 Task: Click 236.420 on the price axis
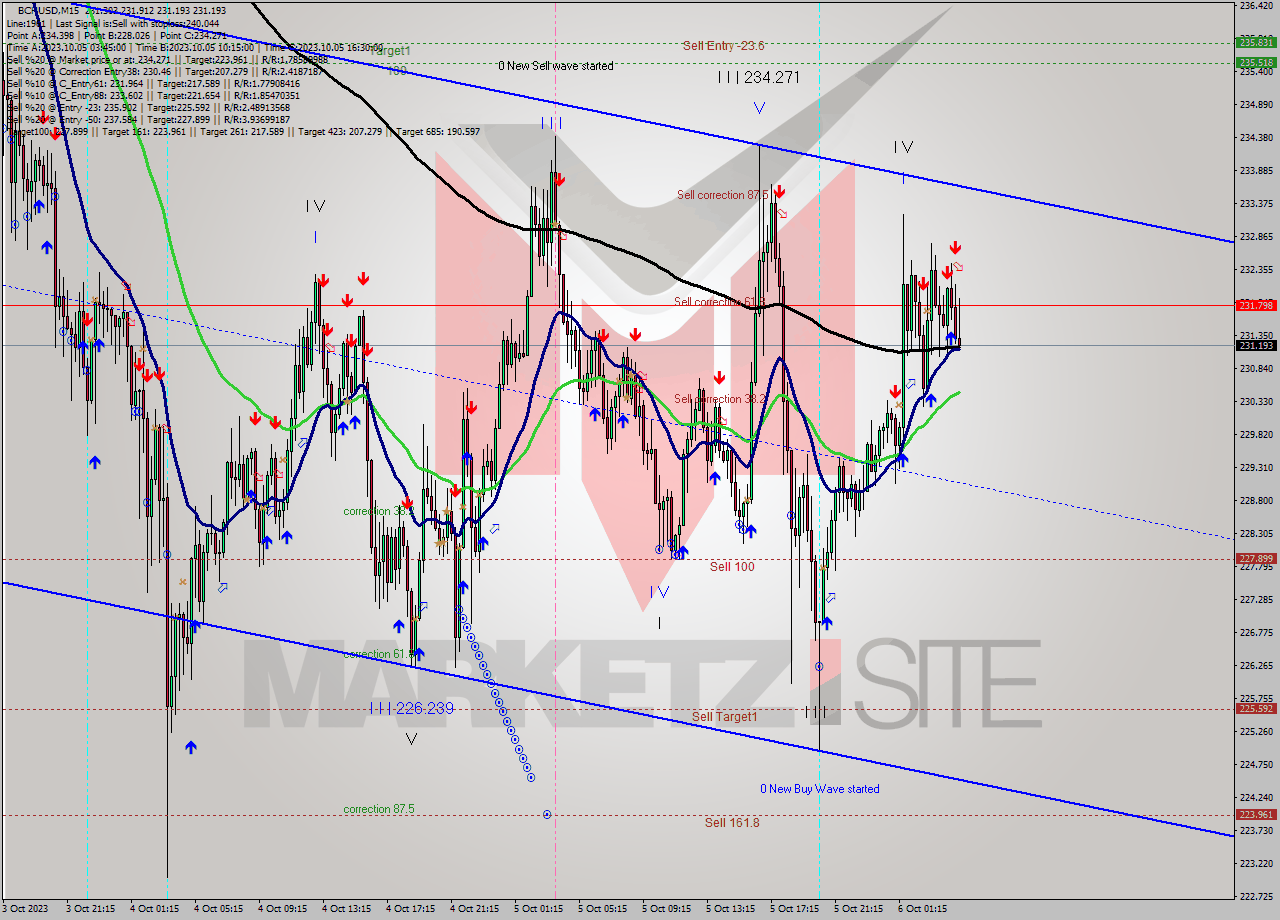(1255, 6)
